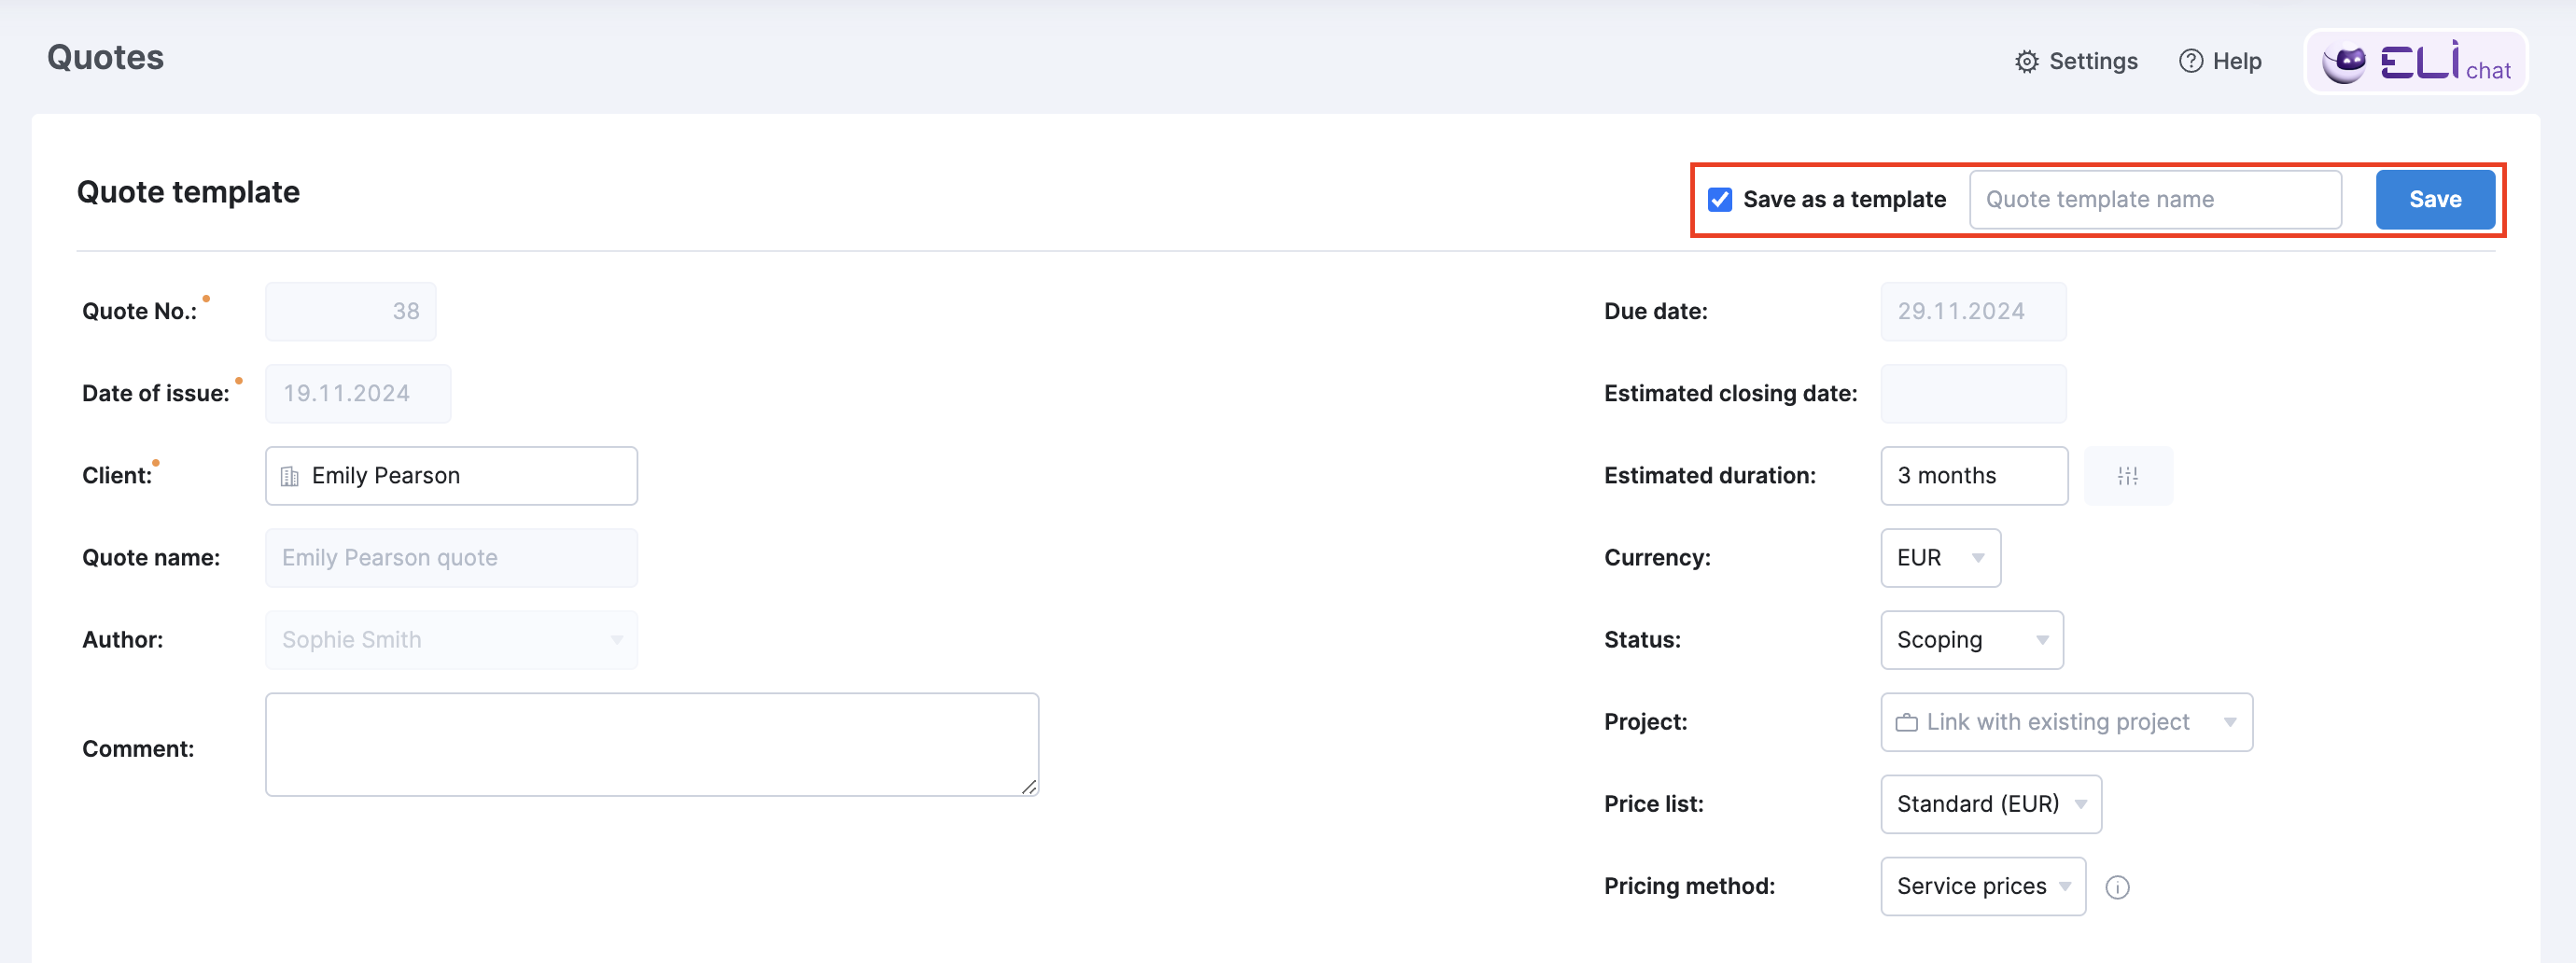The height and width of the screenshot is (963, 2576).
Task: Open the Currency EUR dropdown
Action: [x=1940, y=558]
